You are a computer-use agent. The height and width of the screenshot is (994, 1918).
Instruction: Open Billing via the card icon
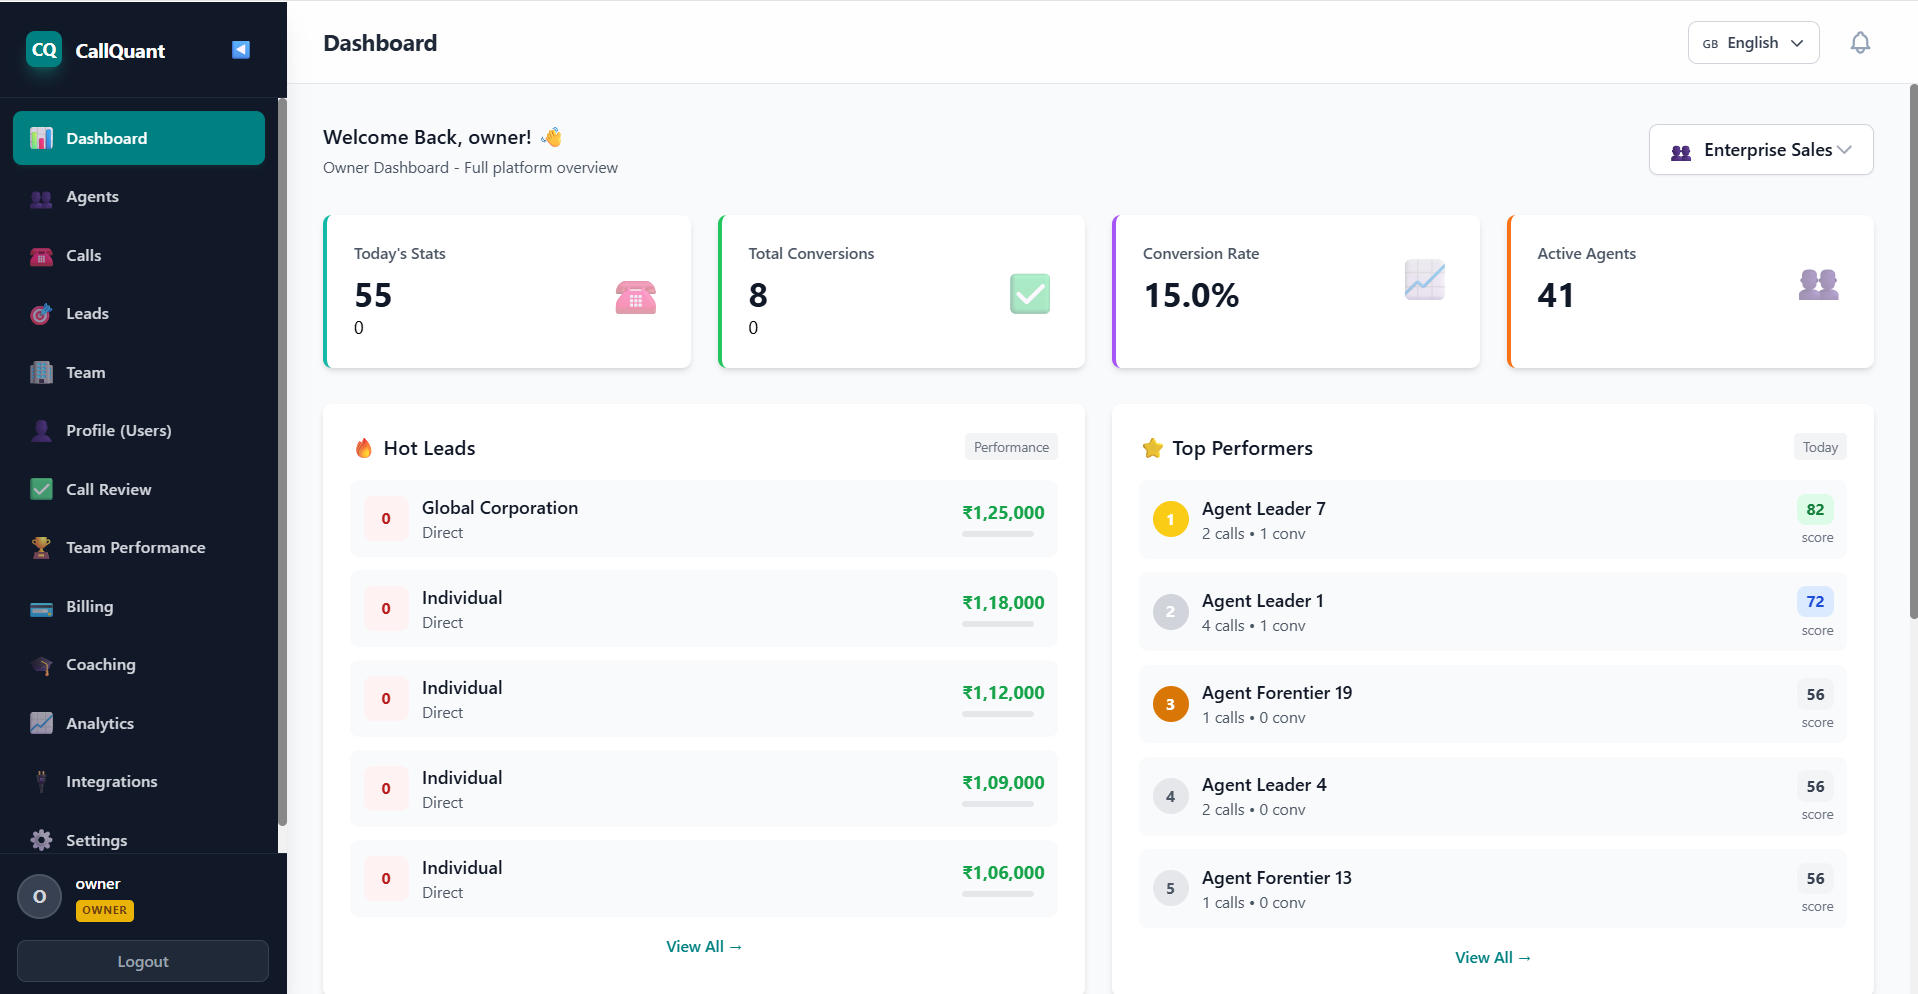[41, 606]
